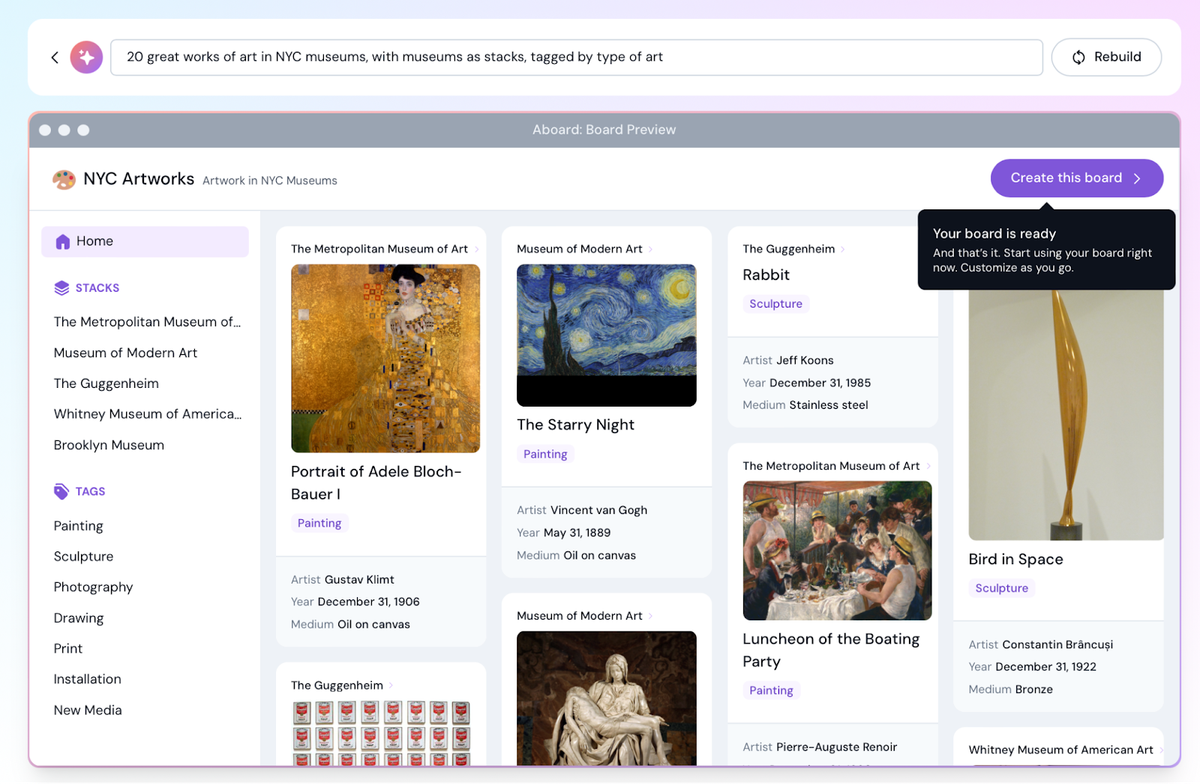This screenshot has height=784, width=1200.
Task: Open the Brooklyn Museum stack
Action: click(110, 444)
